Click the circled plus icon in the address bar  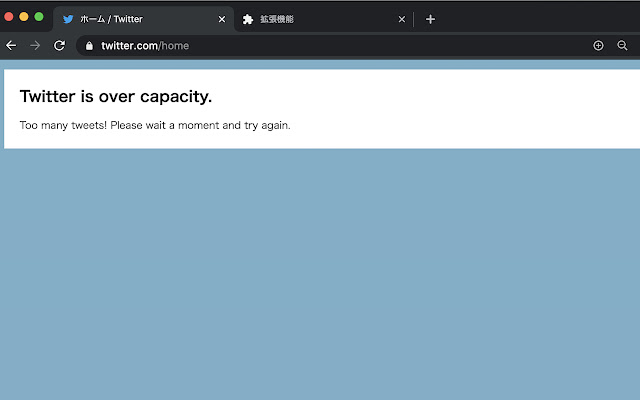[x=598, y=45]
